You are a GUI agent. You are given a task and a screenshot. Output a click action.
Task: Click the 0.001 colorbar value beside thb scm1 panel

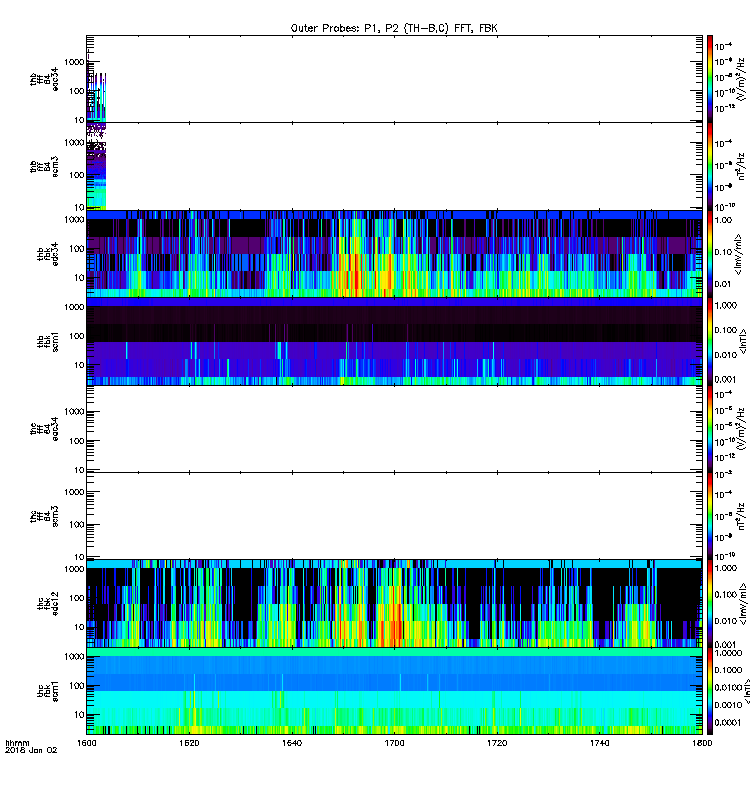coord(726,379)
